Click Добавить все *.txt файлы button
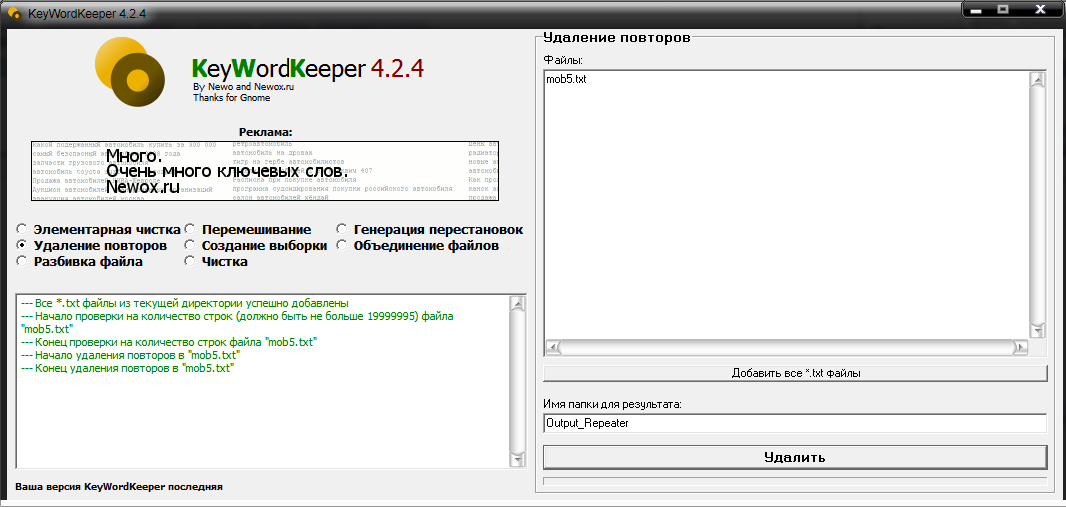Viewport: 1066px width, 507px height. 795,373
